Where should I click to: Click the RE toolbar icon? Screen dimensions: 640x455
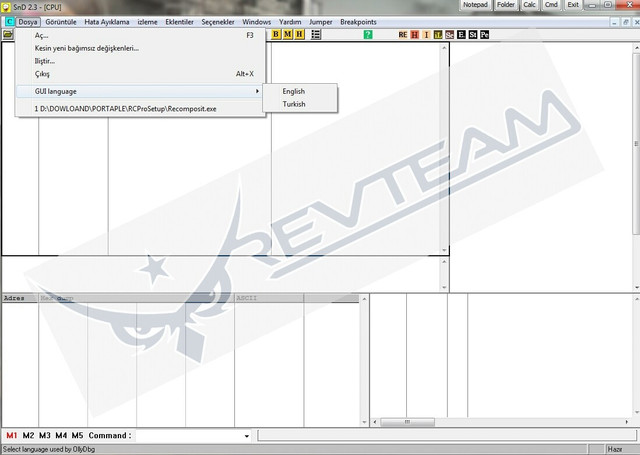[403, 35]
